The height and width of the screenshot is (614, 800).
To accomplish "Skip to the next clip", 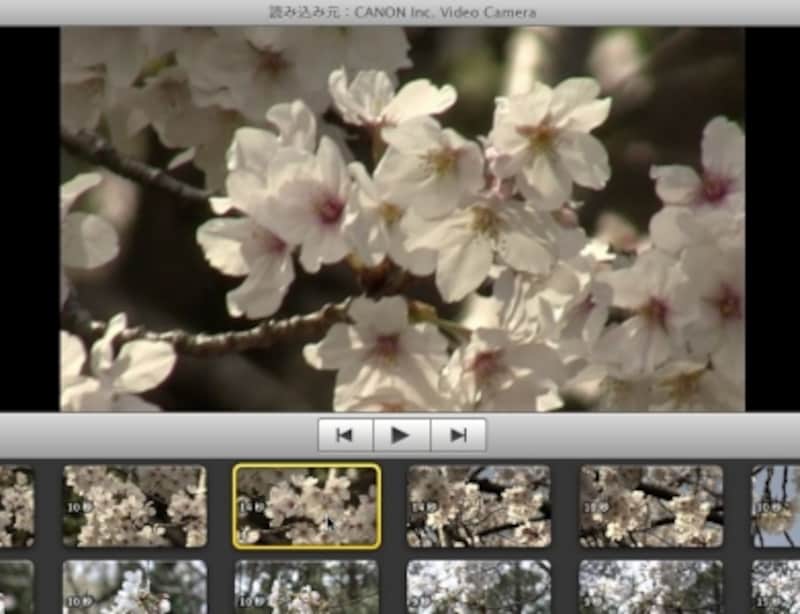I will pos(458,435).
